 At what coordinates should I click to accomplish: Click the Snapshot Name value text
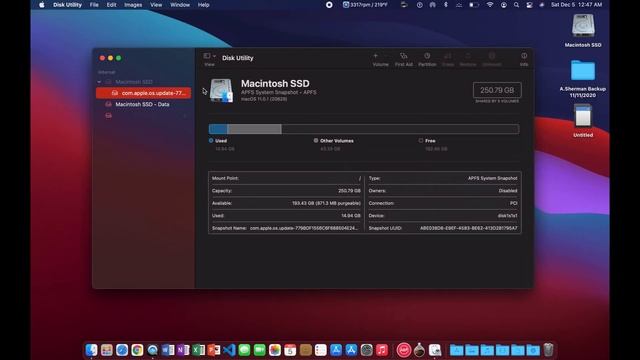pos(304,228)
